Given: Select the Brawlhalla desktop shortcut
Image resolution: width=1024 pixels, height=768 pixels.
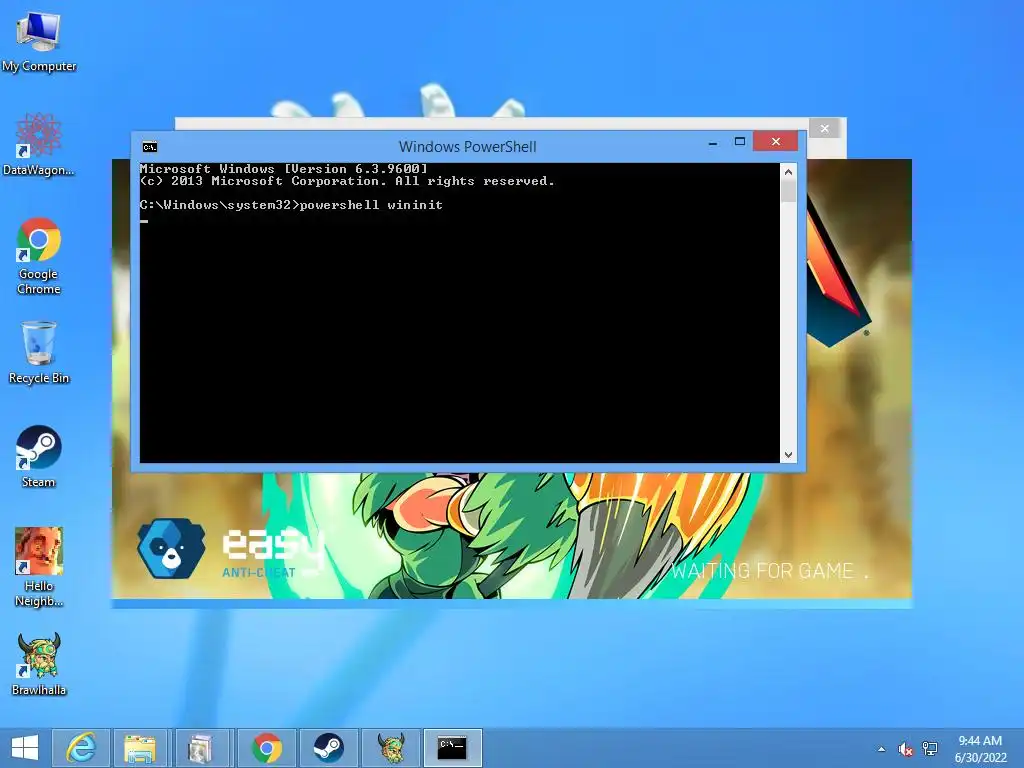Looking at the screenshot, I should (x=39, y=664).
